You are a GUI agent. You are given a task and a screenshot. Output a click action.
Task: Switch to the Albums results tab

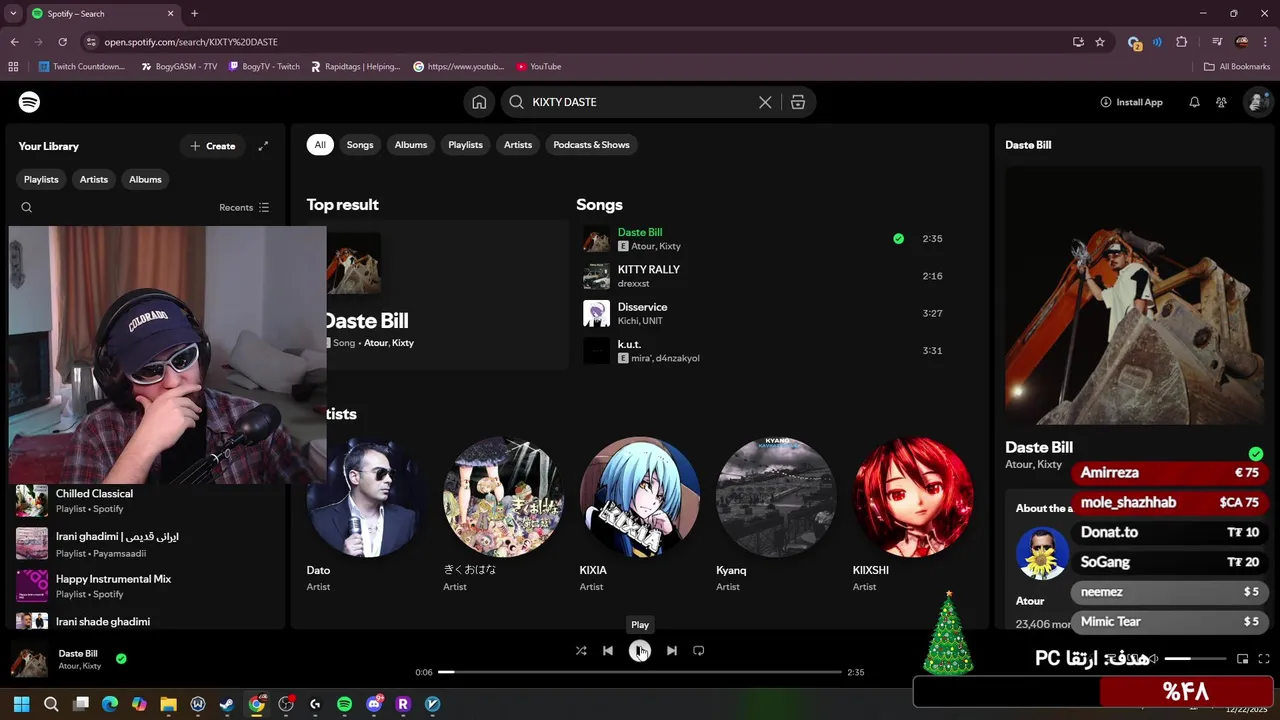pyautogui.click(x=411, y=145)
